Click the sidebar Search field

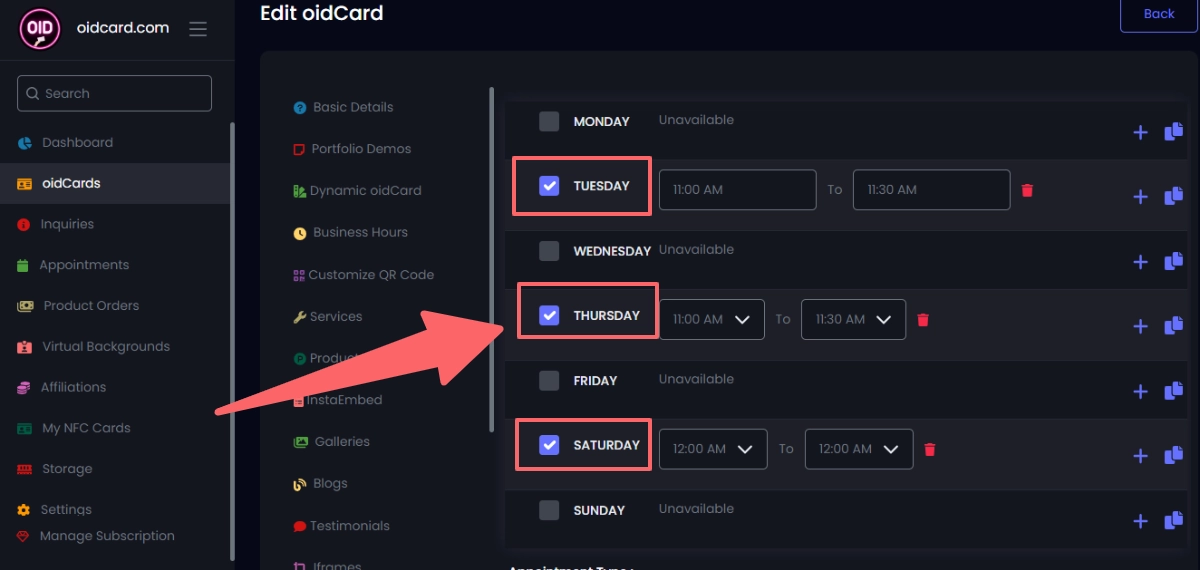pyautogui.click(x=114, y=93)
